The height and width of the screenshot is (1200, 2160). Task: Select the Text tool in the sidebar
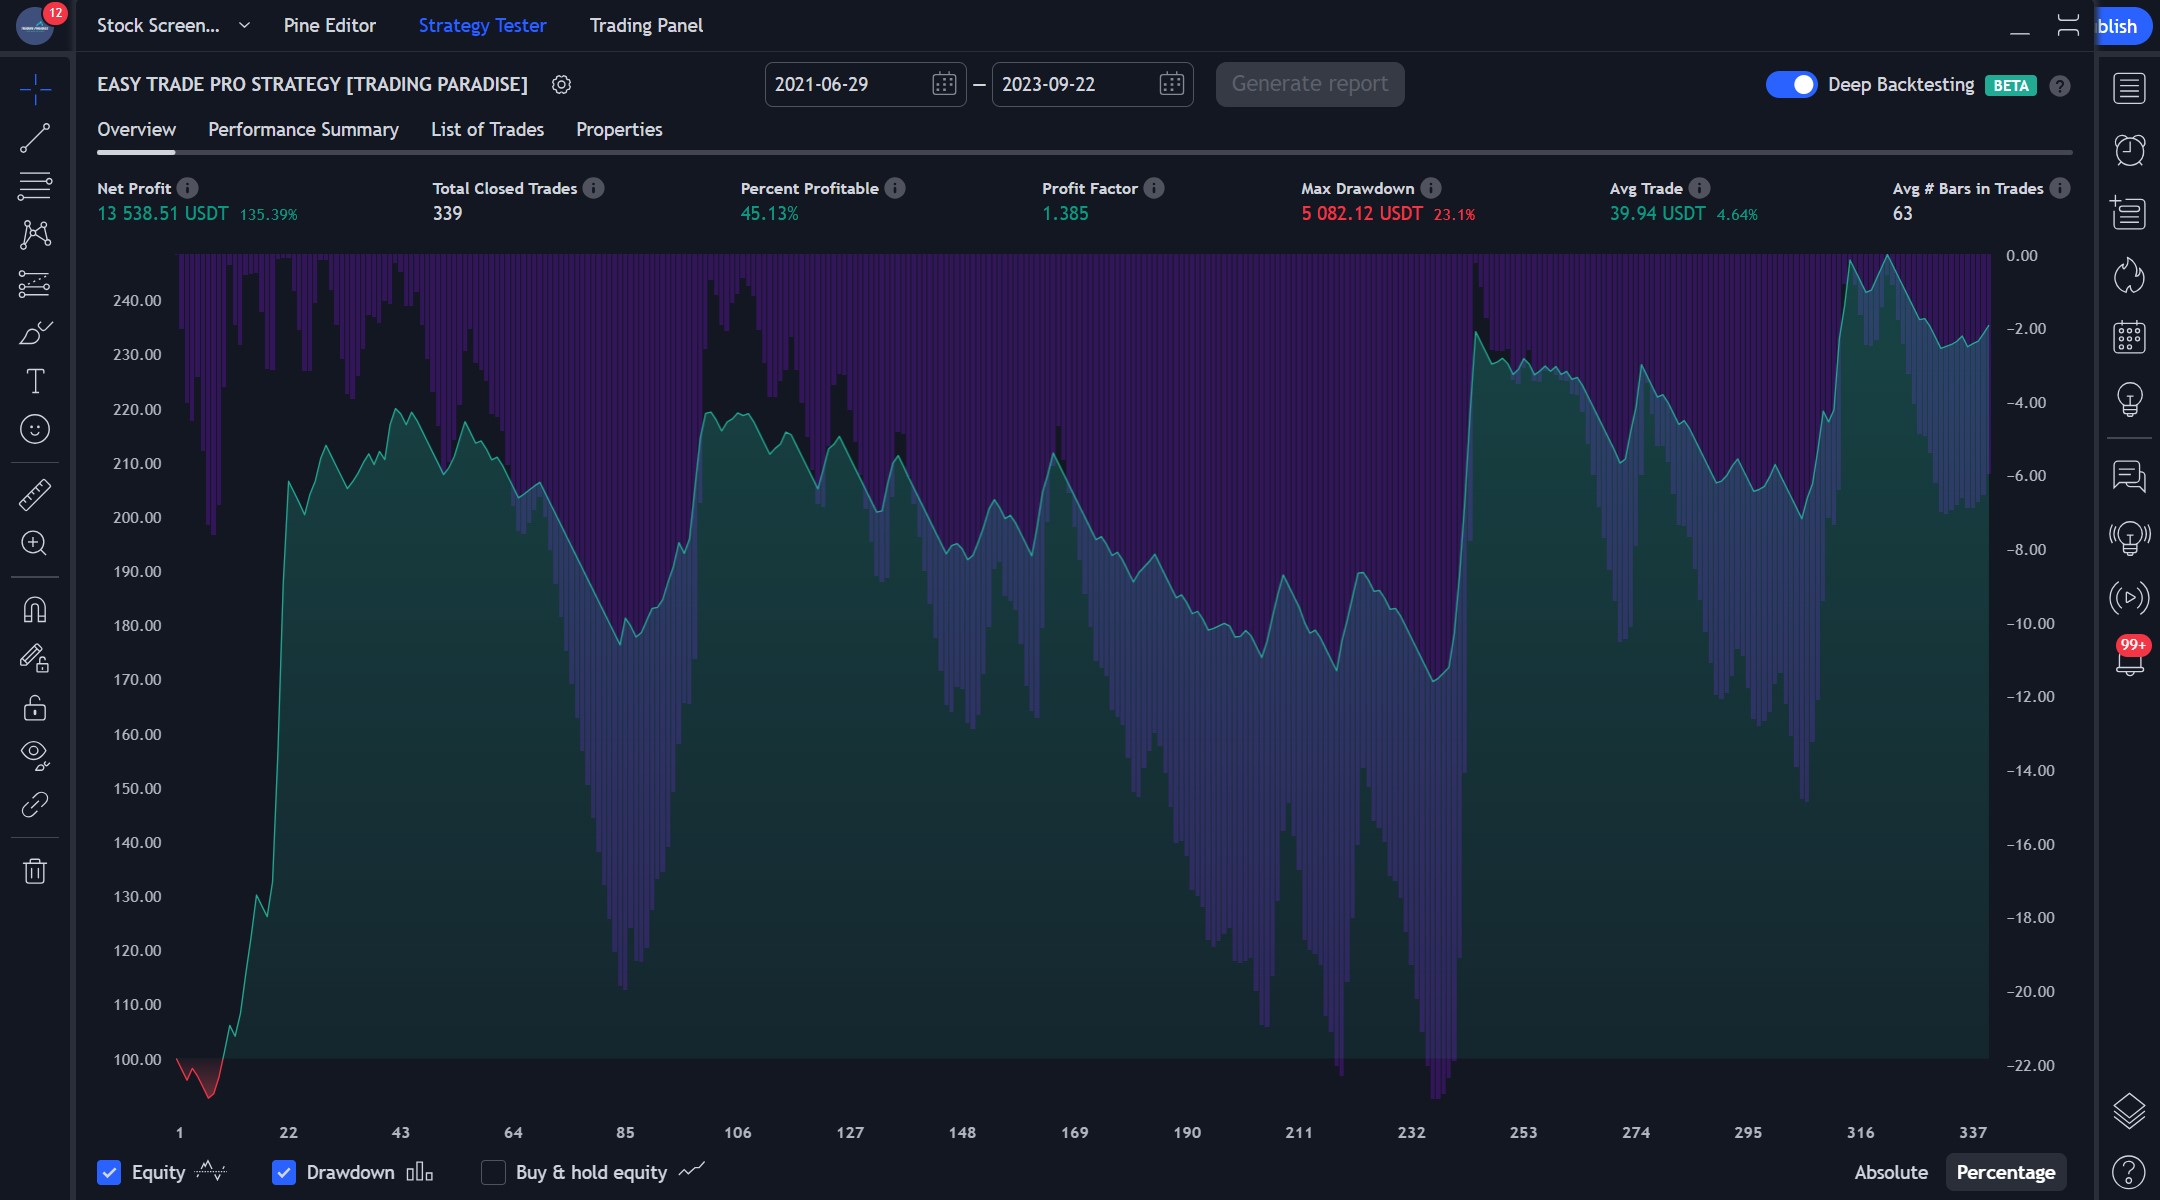point(35,381)
